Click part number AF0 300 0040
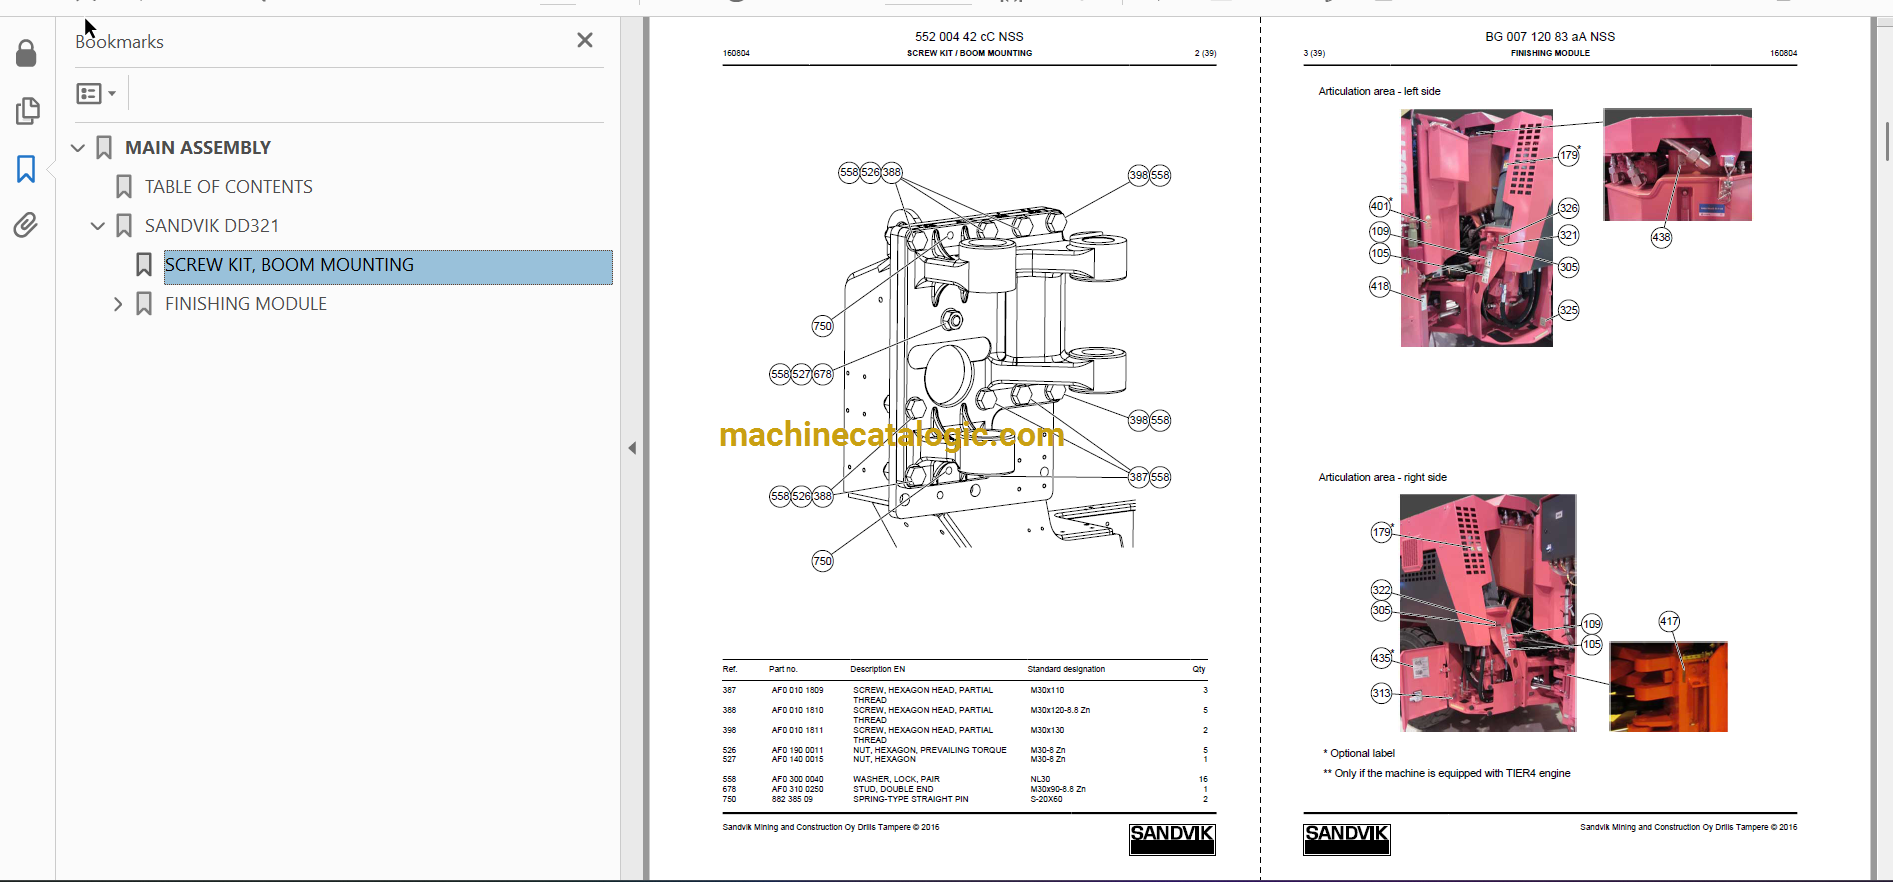 797,779
